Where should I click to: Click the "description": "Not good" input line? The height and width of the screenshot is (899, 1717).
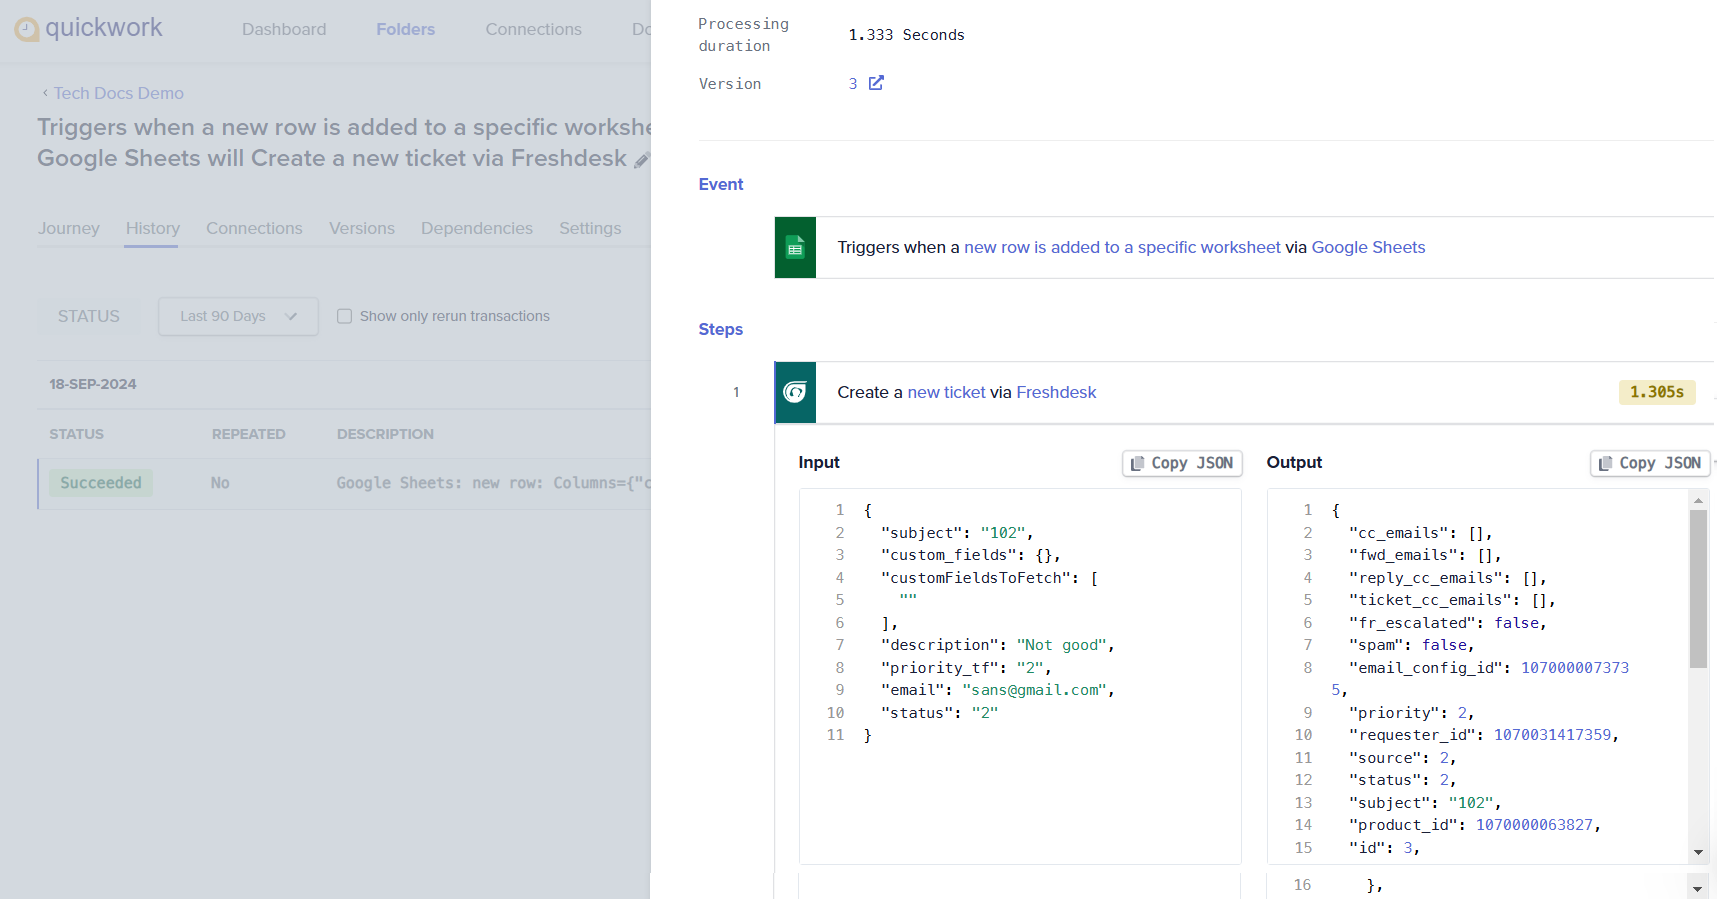click(997, 645)
